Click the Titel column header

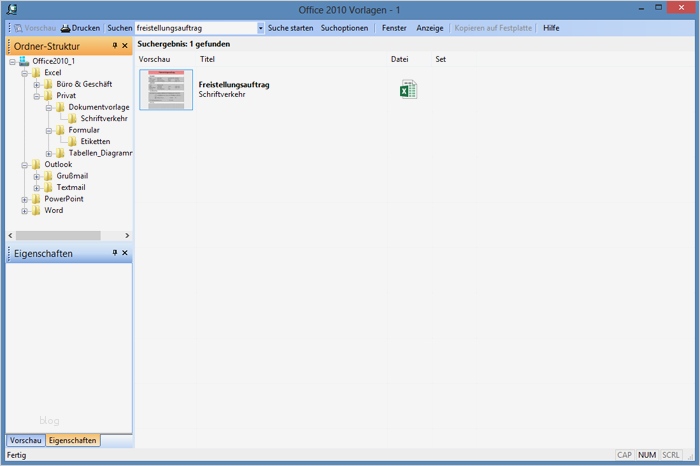[207, 59]
